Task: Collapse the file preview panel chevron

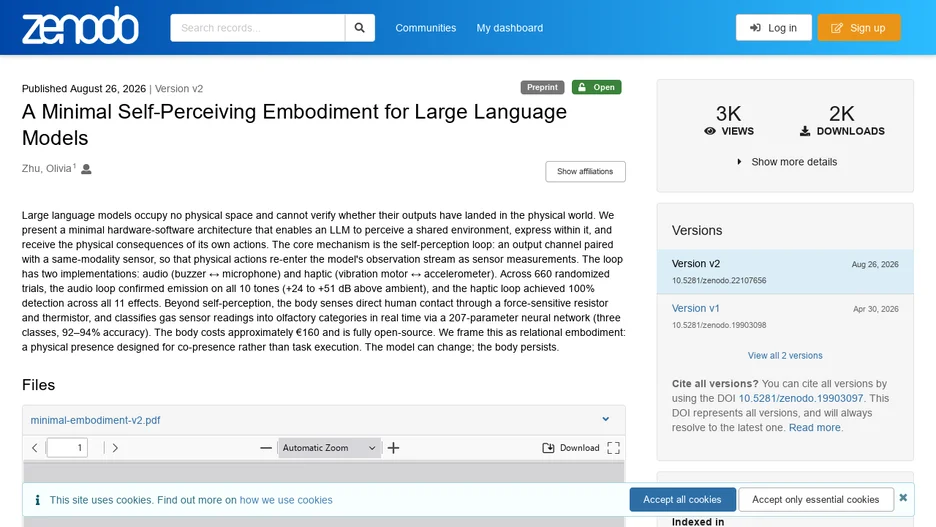Action: pos(605,420)
